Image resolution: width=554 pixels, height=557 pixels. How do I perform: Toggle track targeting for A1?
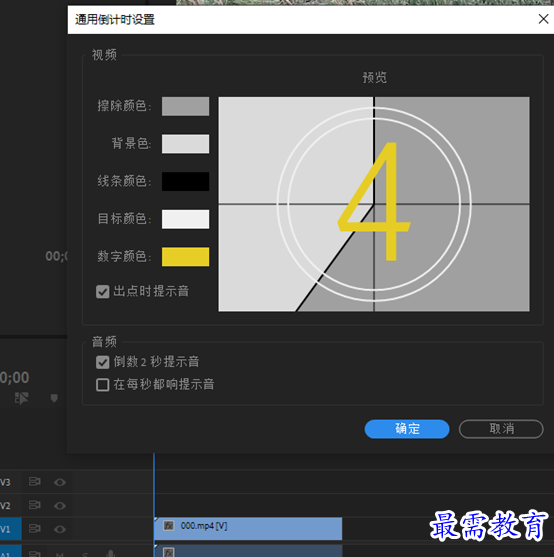coord(10,551)
